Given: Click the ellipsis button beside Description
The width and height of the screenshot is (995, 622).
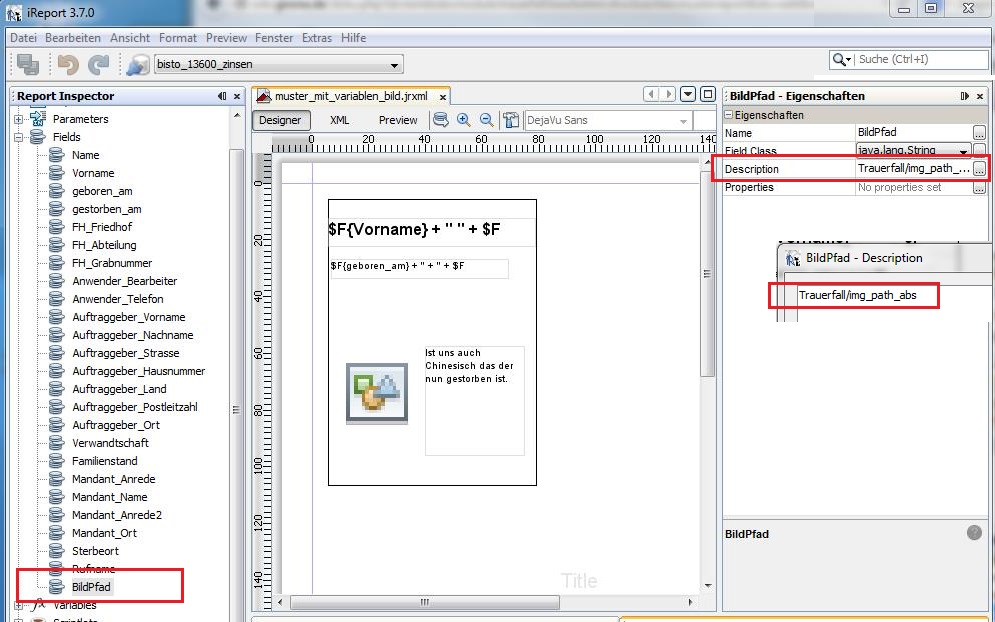Looking at the screenshot, I should (x=979, y=169).
